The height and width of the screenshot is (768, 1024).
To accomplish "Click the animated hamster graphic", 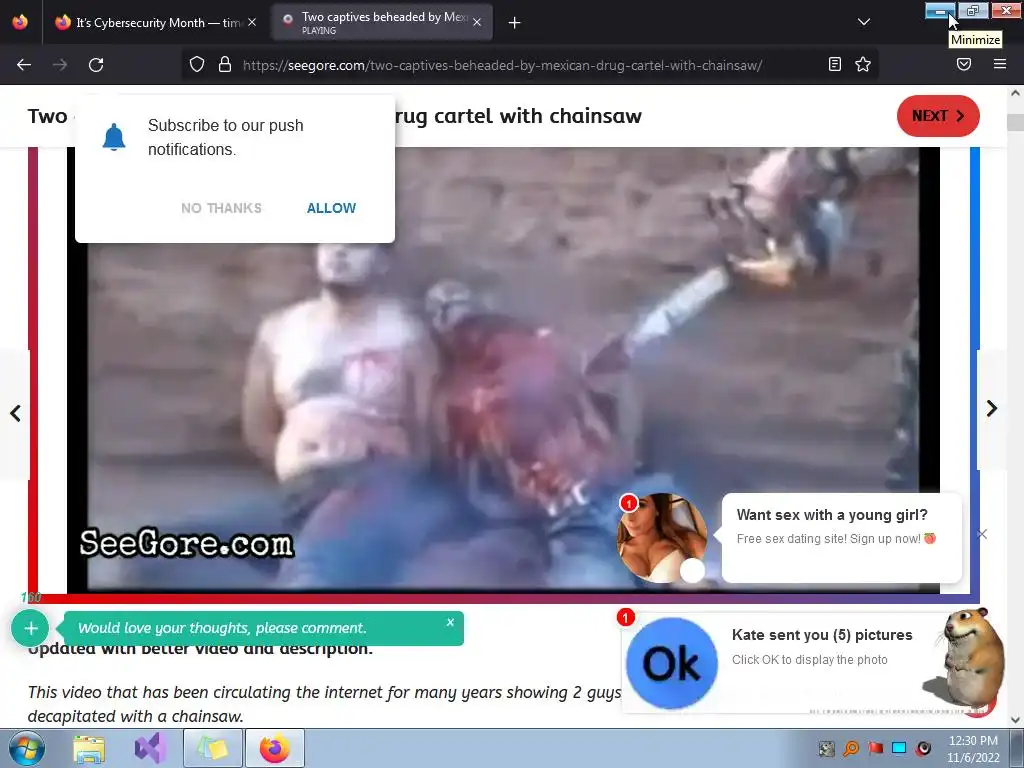I will click(x=970, y=660).
